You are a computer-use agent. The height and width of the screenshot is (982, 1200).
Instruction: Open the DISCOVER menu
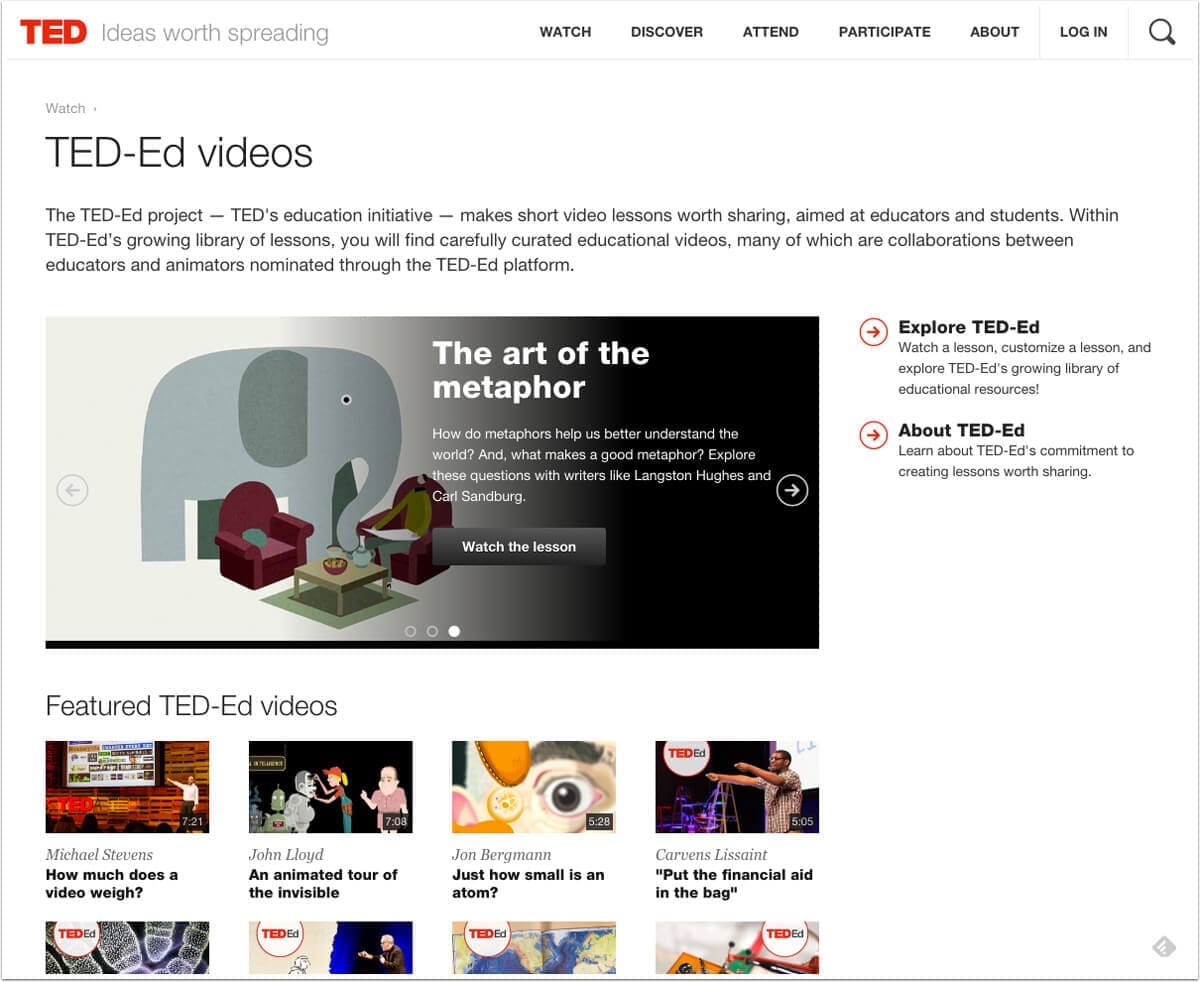pyautogui.click(x=667, y=32)
